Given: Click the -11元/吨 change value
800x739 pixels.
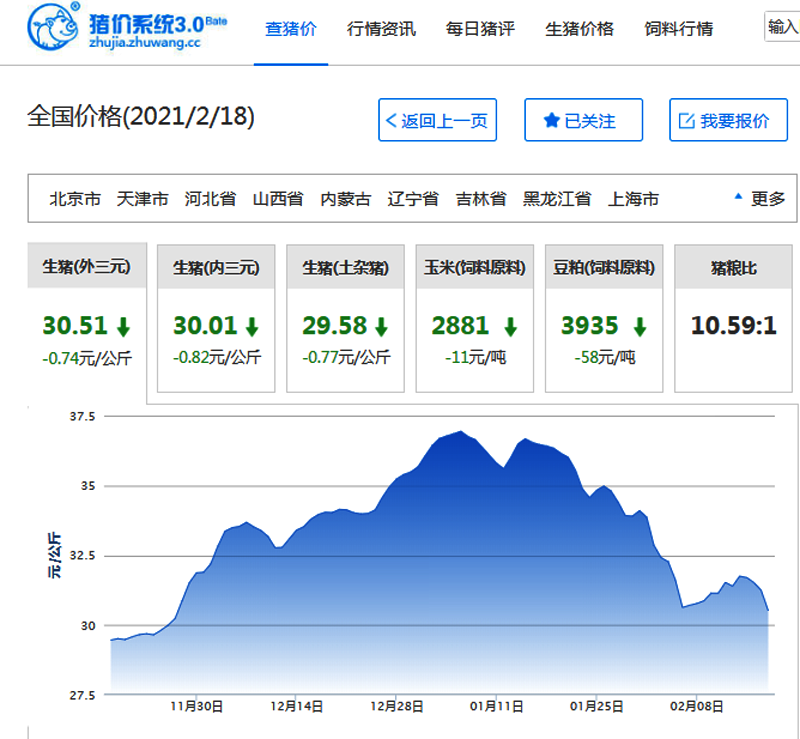Looking at the screenshot, I should pos(475,357).
